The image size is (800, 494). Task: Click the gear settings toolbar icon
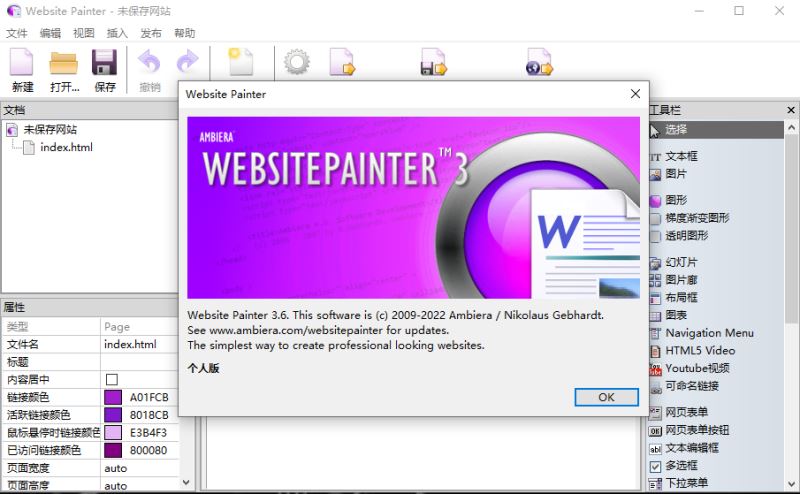pyautogui.click(x=297, y=62)
